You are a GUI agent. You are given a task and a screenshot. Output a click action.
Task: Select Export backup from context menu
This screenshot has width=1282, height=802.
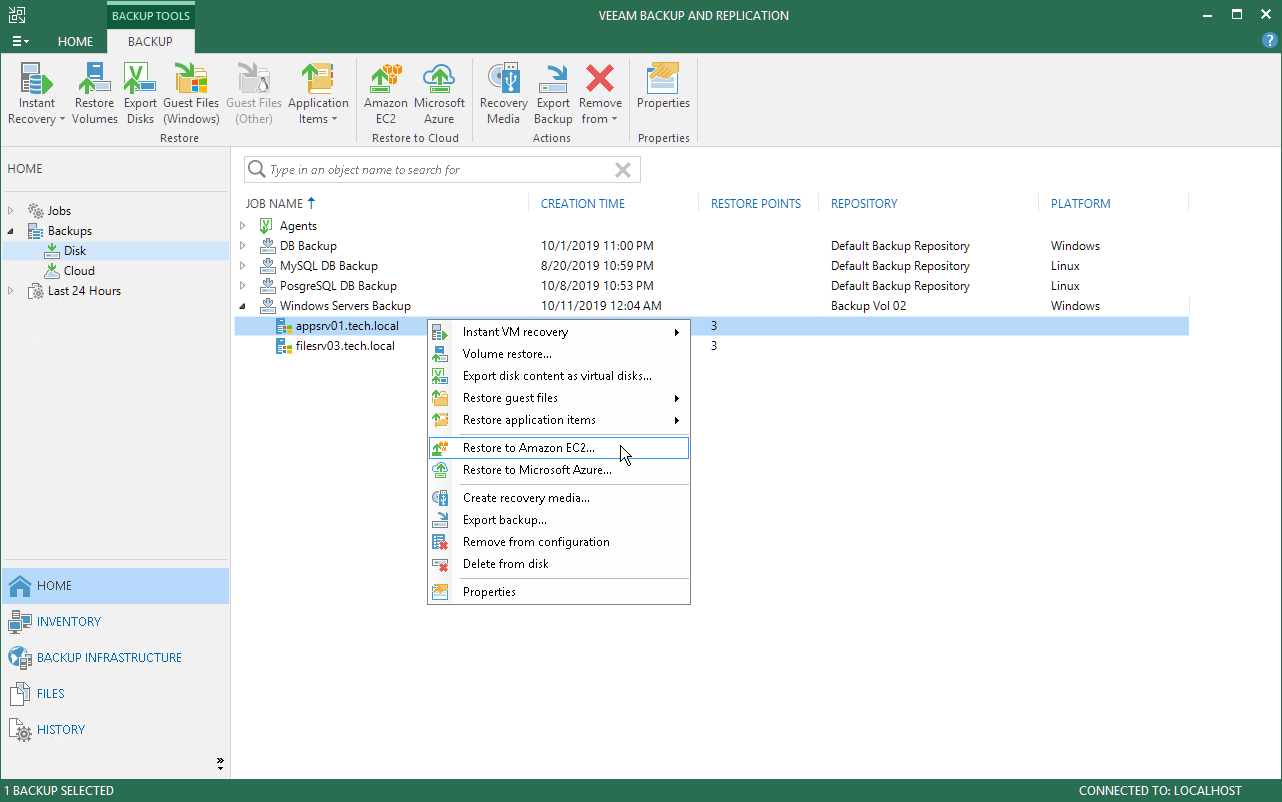point(559,520)
